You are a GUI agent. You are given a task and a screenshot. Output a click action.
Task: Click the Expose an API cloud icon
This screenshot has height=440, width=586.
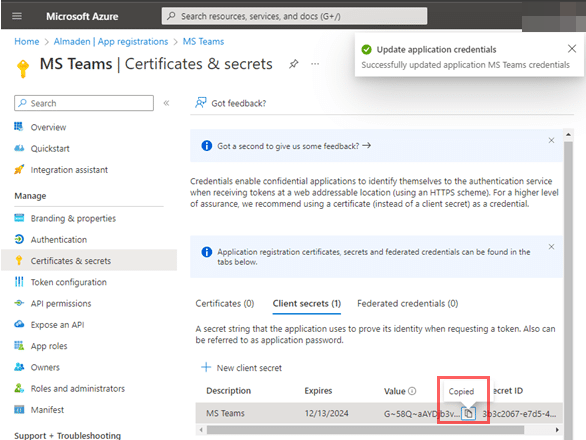click(19, 324)
